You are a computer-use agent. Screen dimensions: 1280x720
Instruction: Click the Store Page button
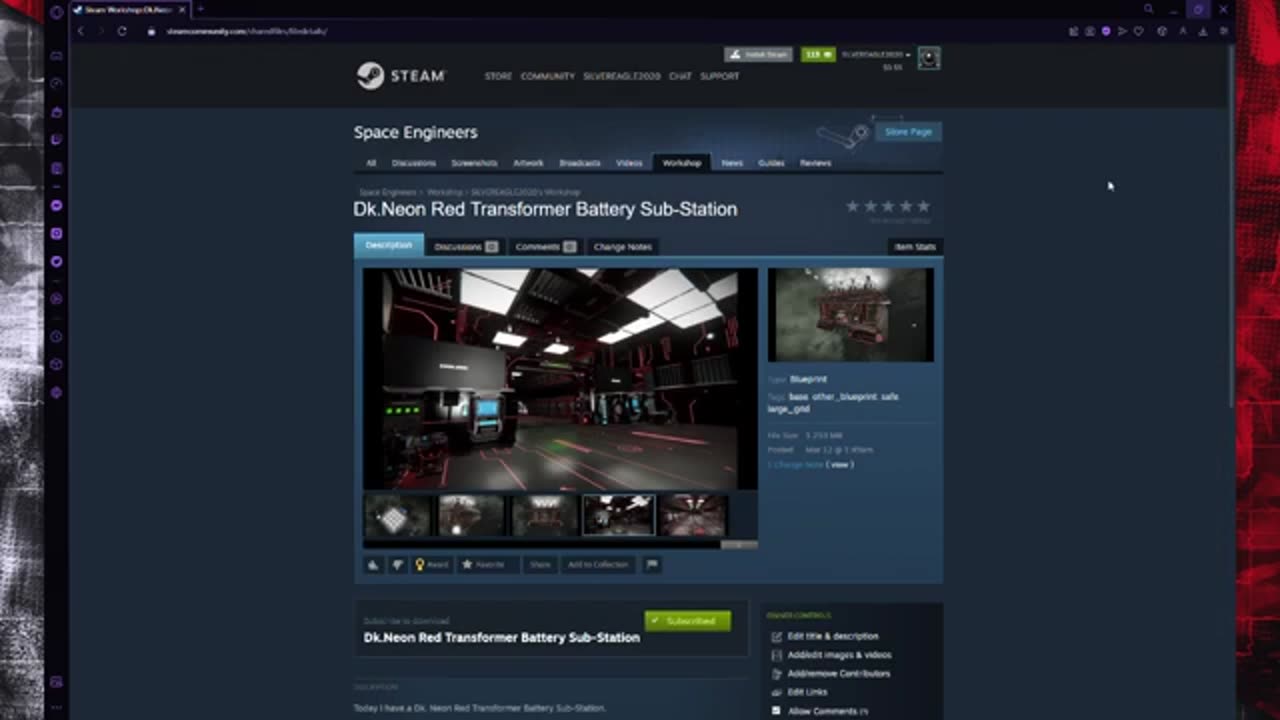pyautogui.click(x=908, y=132)
